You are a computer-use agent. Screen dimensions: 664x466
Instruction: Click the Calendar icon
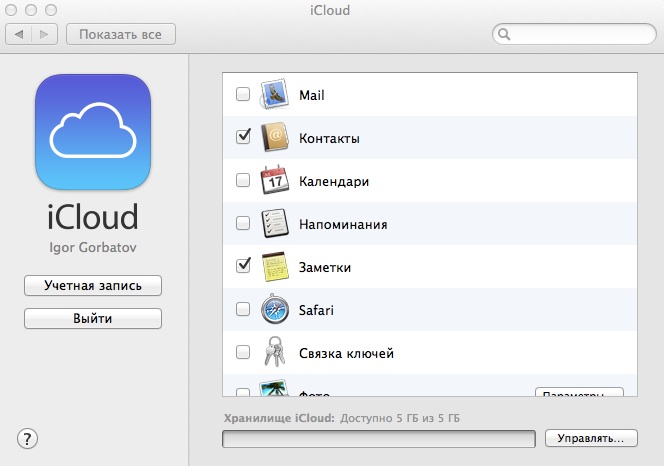click(x=274, y=181)
